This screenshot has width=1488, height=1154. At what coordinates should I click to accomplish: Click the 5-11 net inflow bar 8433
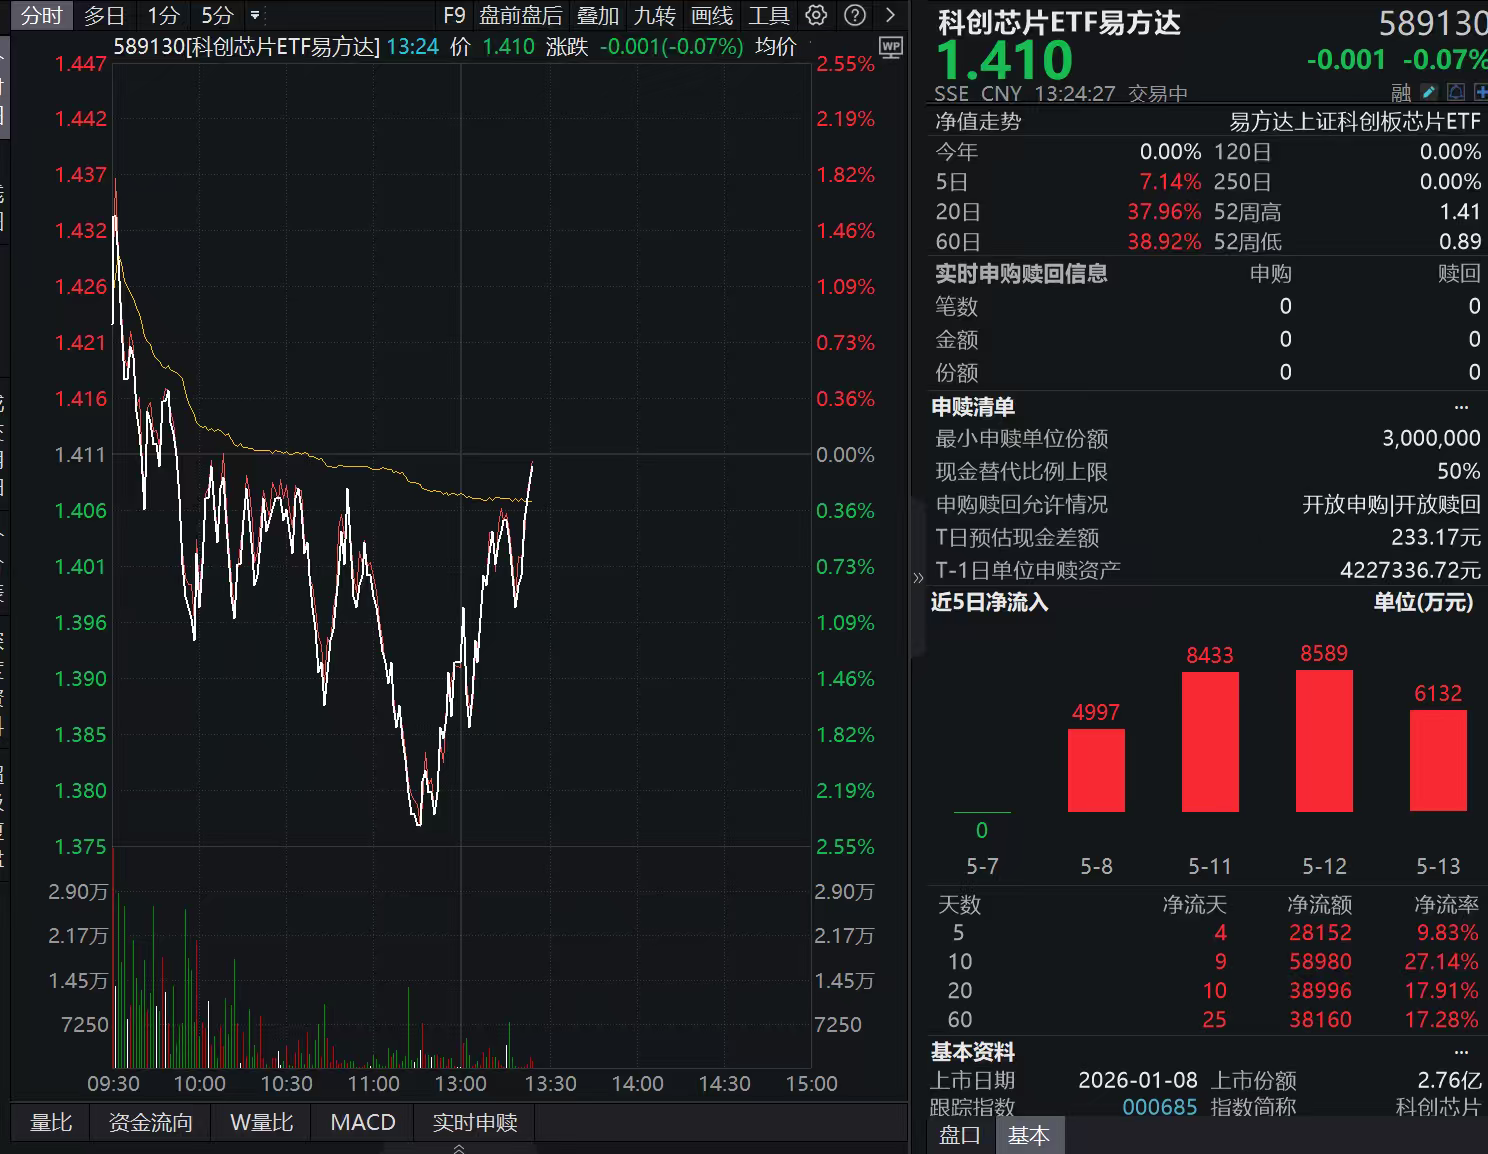coord(1210,741)
